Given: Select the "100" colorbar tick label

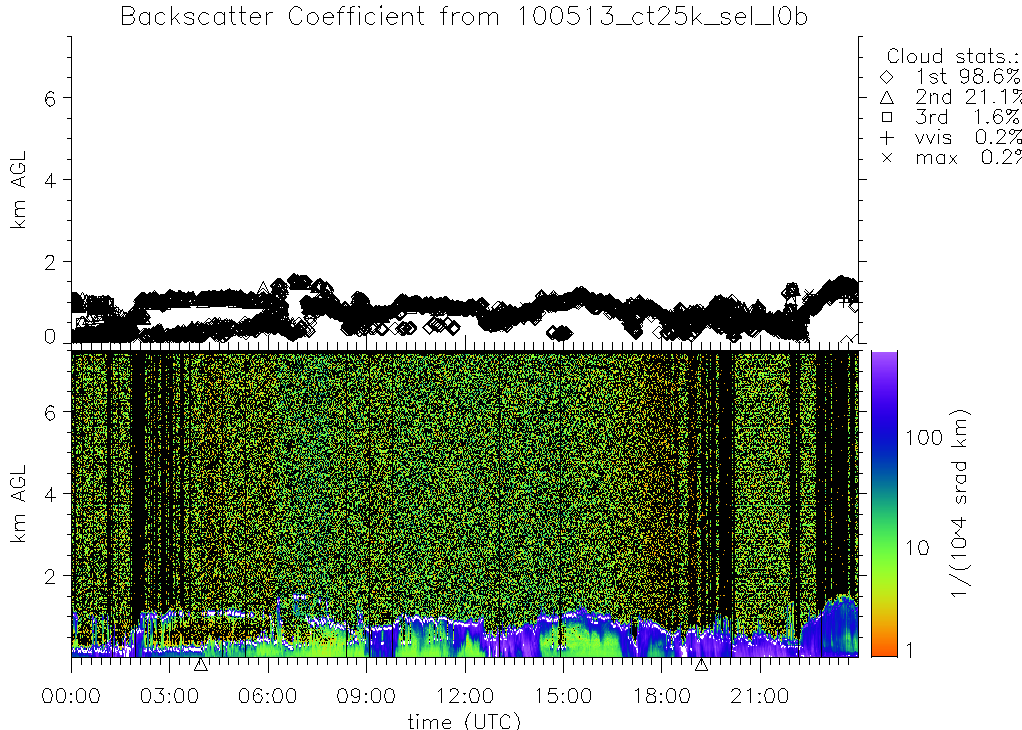Looking at the screenshot, I should point(926,437).
